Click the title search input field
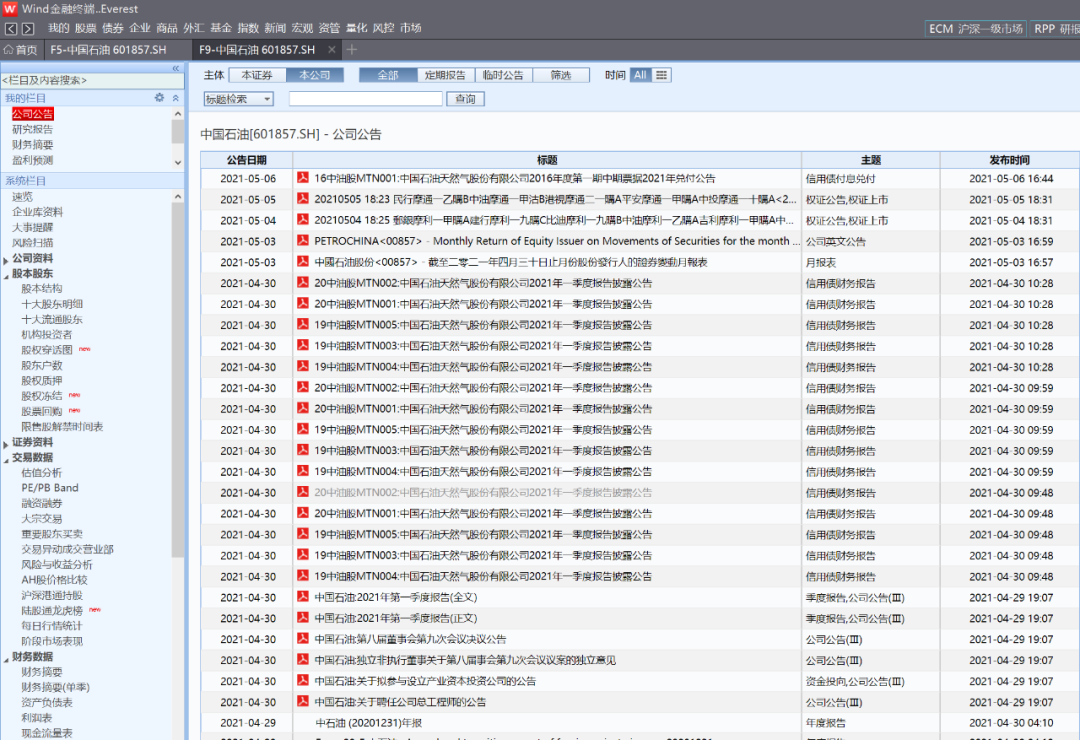The width and height of the screenshot is (1080, 740). pos(366,99)
